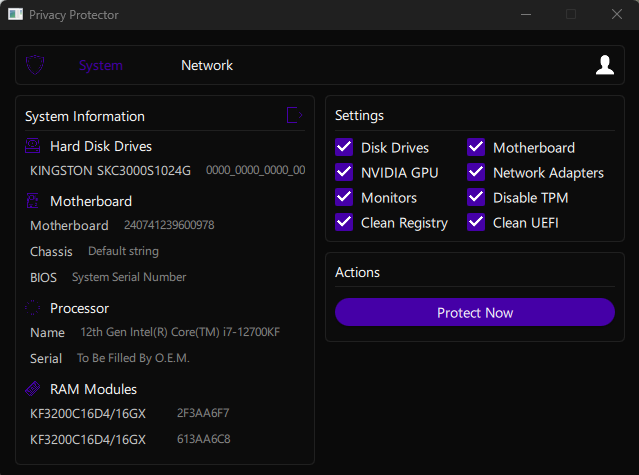Open the user profile icon
Image resolution: width=639 pixels, height=475 pixels.
pyautogui.click(x=604, y=65)
